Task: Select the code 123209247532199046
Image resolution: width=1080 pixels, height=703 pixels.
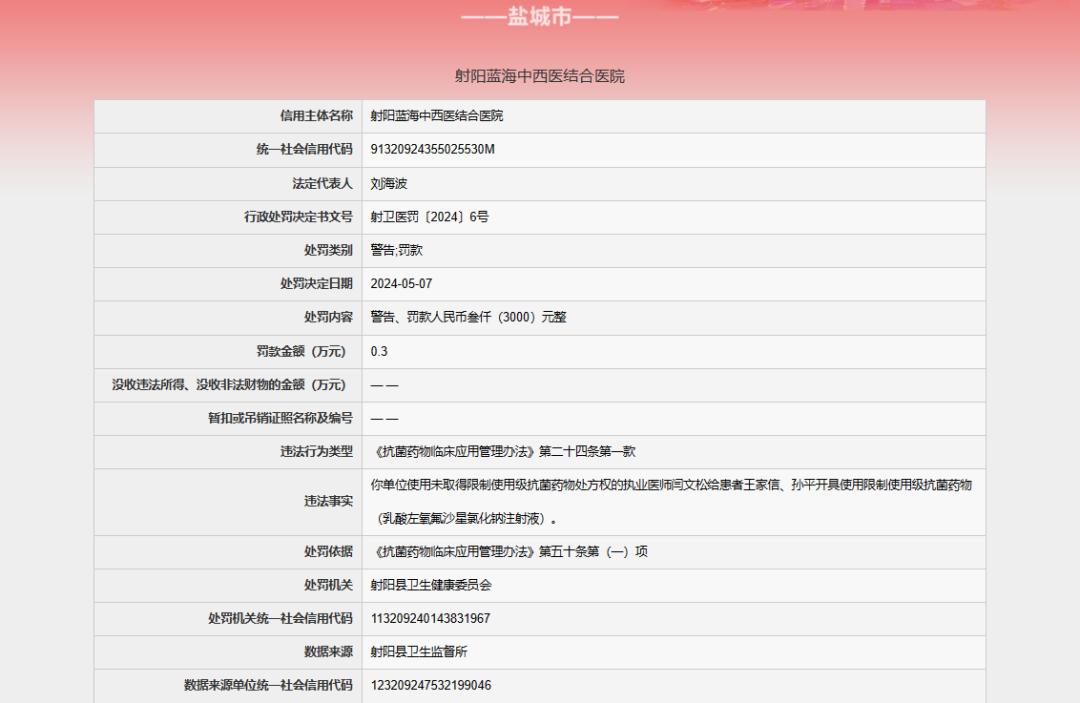Action: 431,685
